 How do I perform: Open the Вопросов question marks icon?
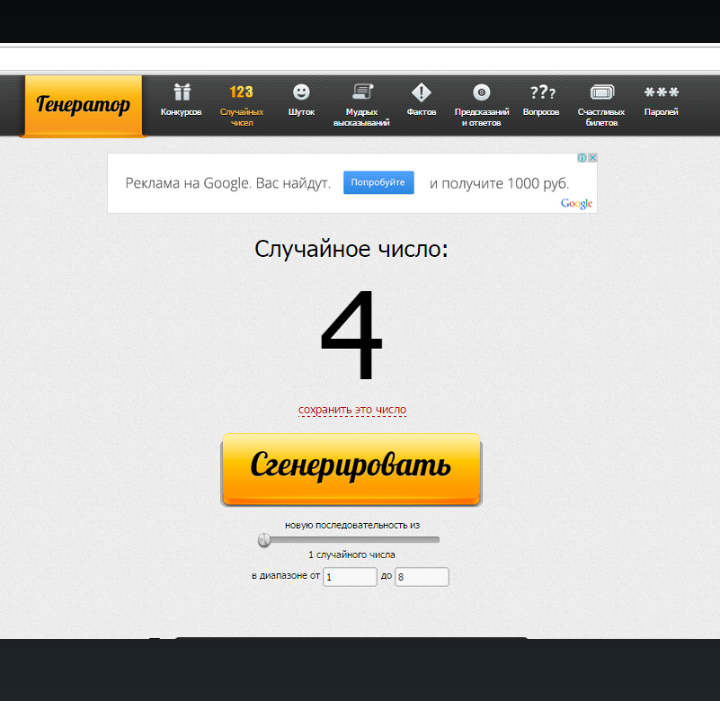click(x=542, y=92)
